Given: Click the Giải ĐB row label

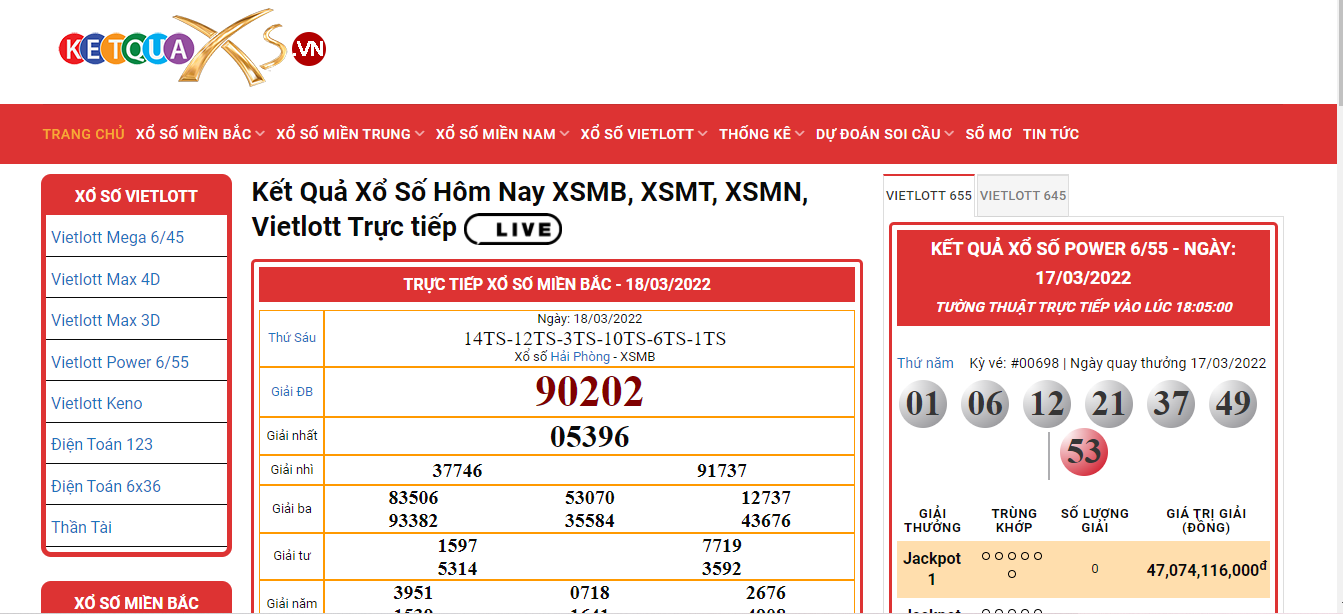Looking at the screenshot, I should 292,392.
